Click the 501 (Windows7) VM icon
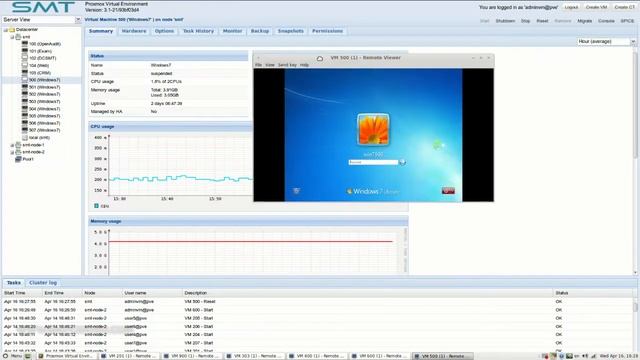 24,87
